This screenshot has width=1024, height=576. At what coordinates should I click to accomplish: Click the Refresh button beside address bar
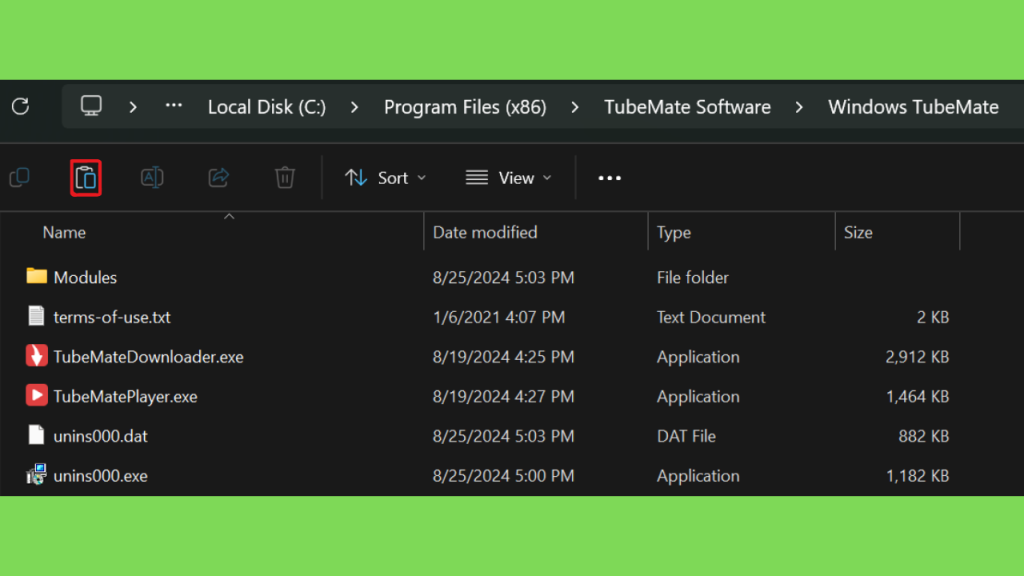[x=20, y=107]
